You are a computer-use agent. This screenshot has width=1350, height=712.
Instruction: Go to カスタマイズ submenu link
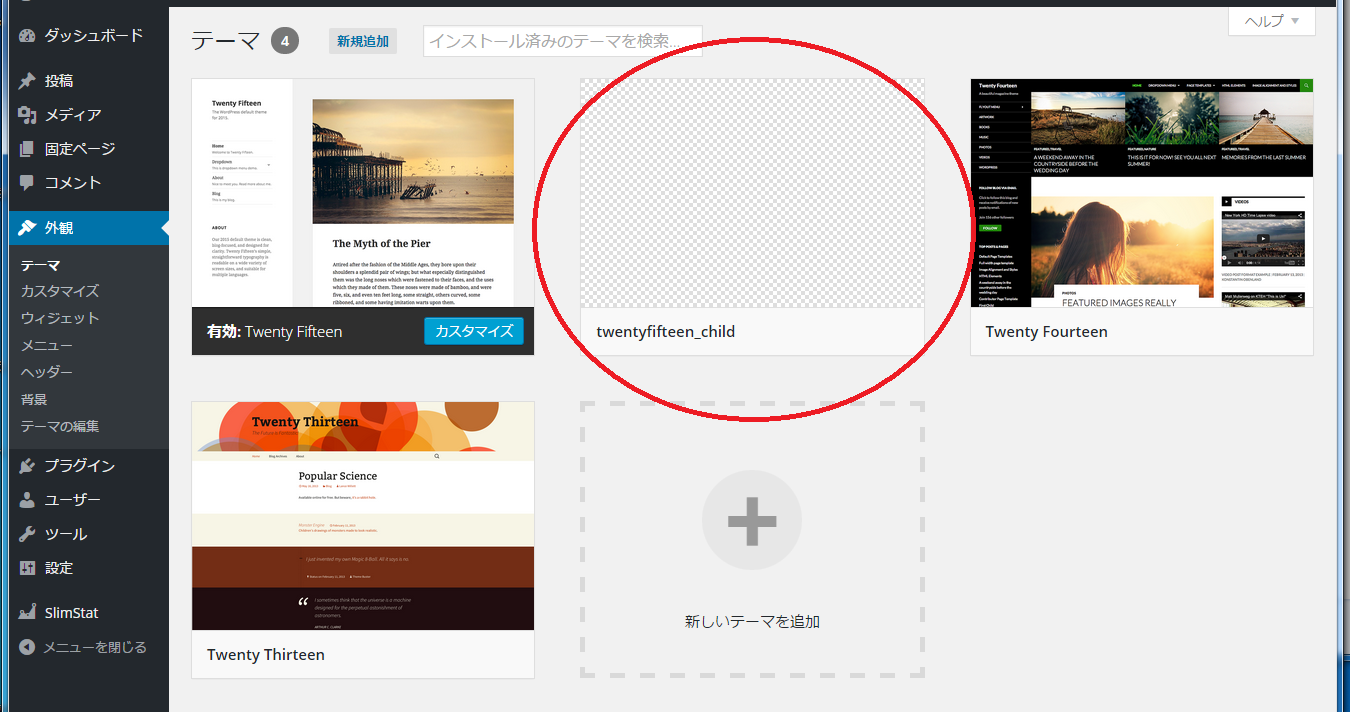[x=60, y=292]
